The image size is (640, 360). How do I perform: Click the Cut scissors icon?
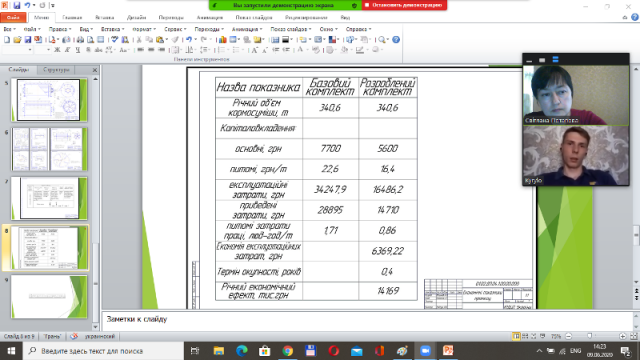[139, 40]
